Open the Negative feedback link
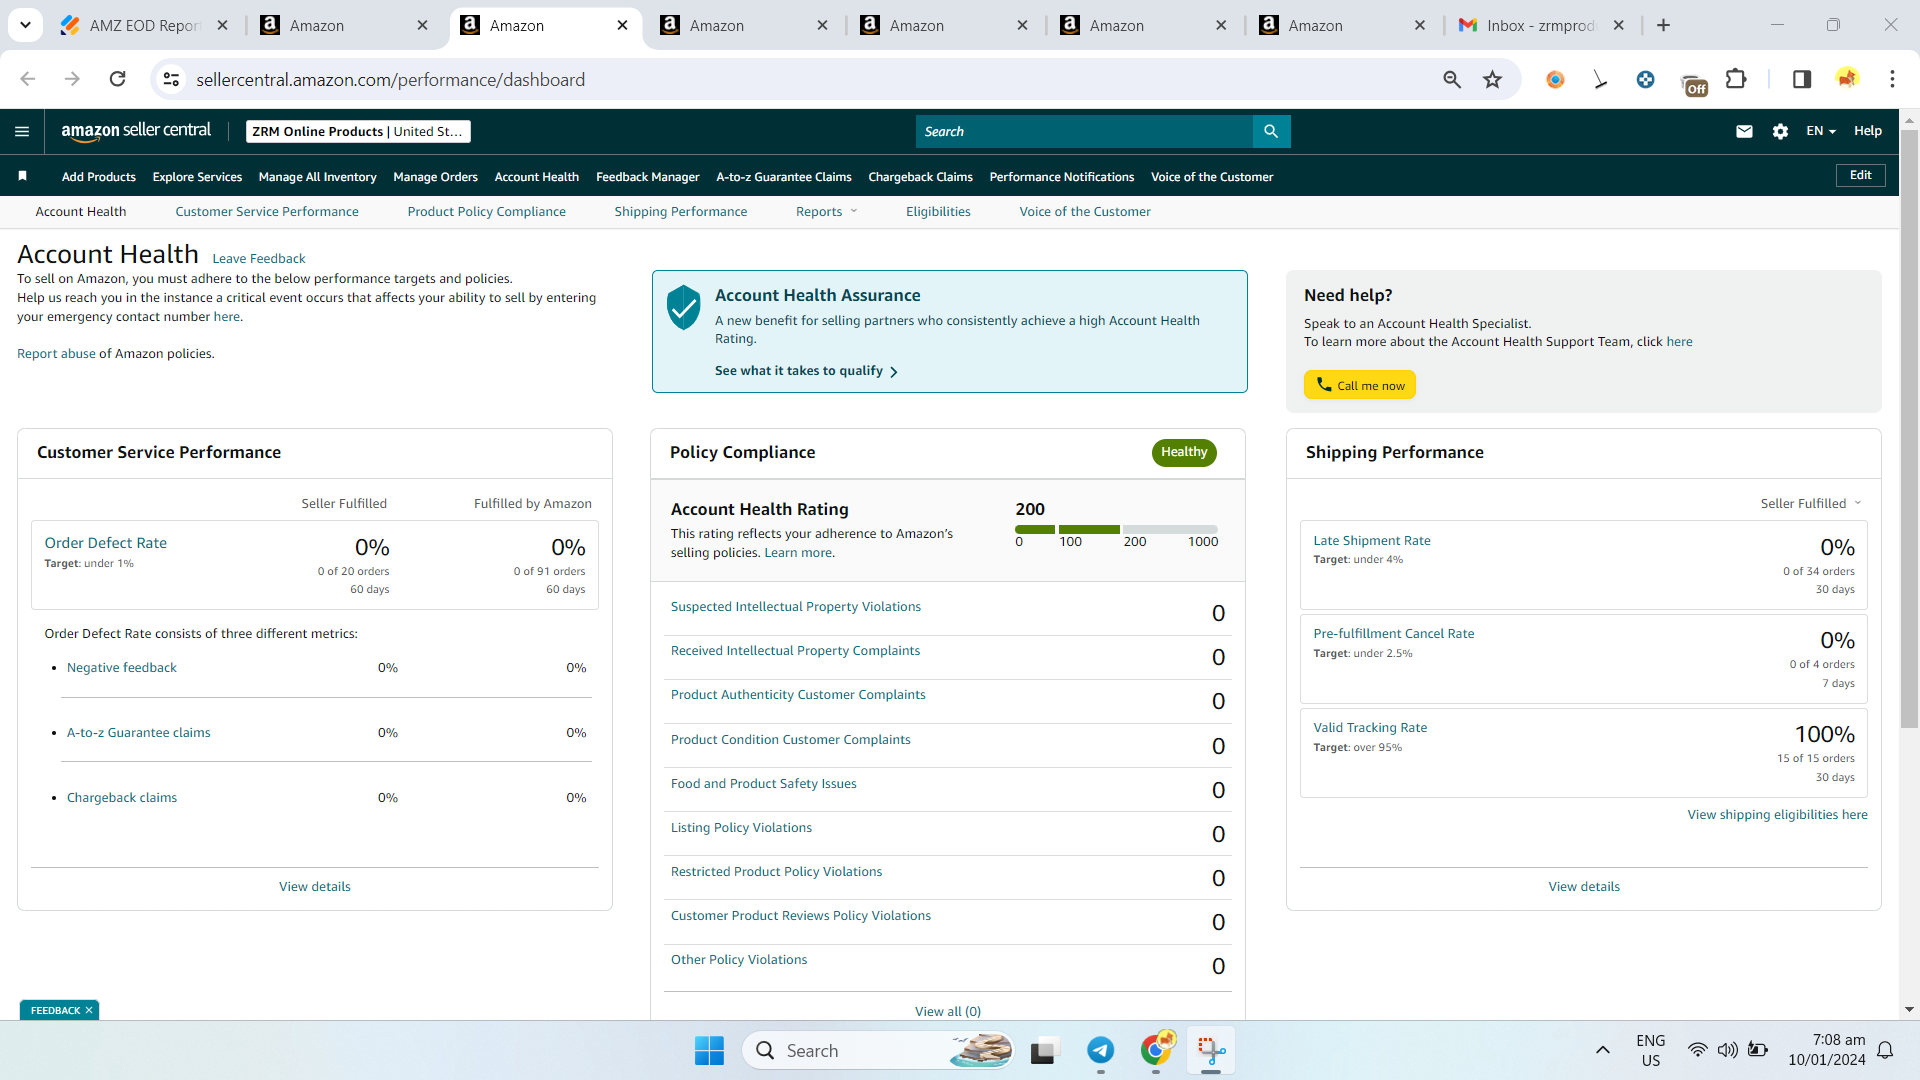The width and height of the screenshot is (1920, 1080). click(121, 667)
